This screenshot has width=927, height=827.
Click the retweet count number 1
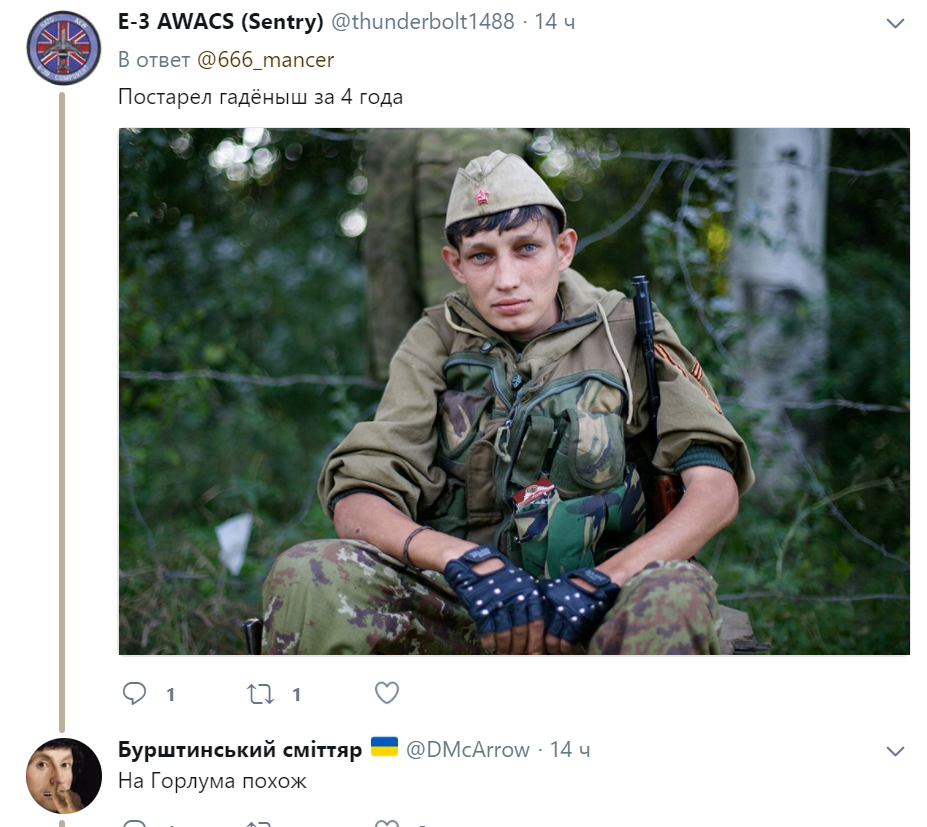pos(296,694)
